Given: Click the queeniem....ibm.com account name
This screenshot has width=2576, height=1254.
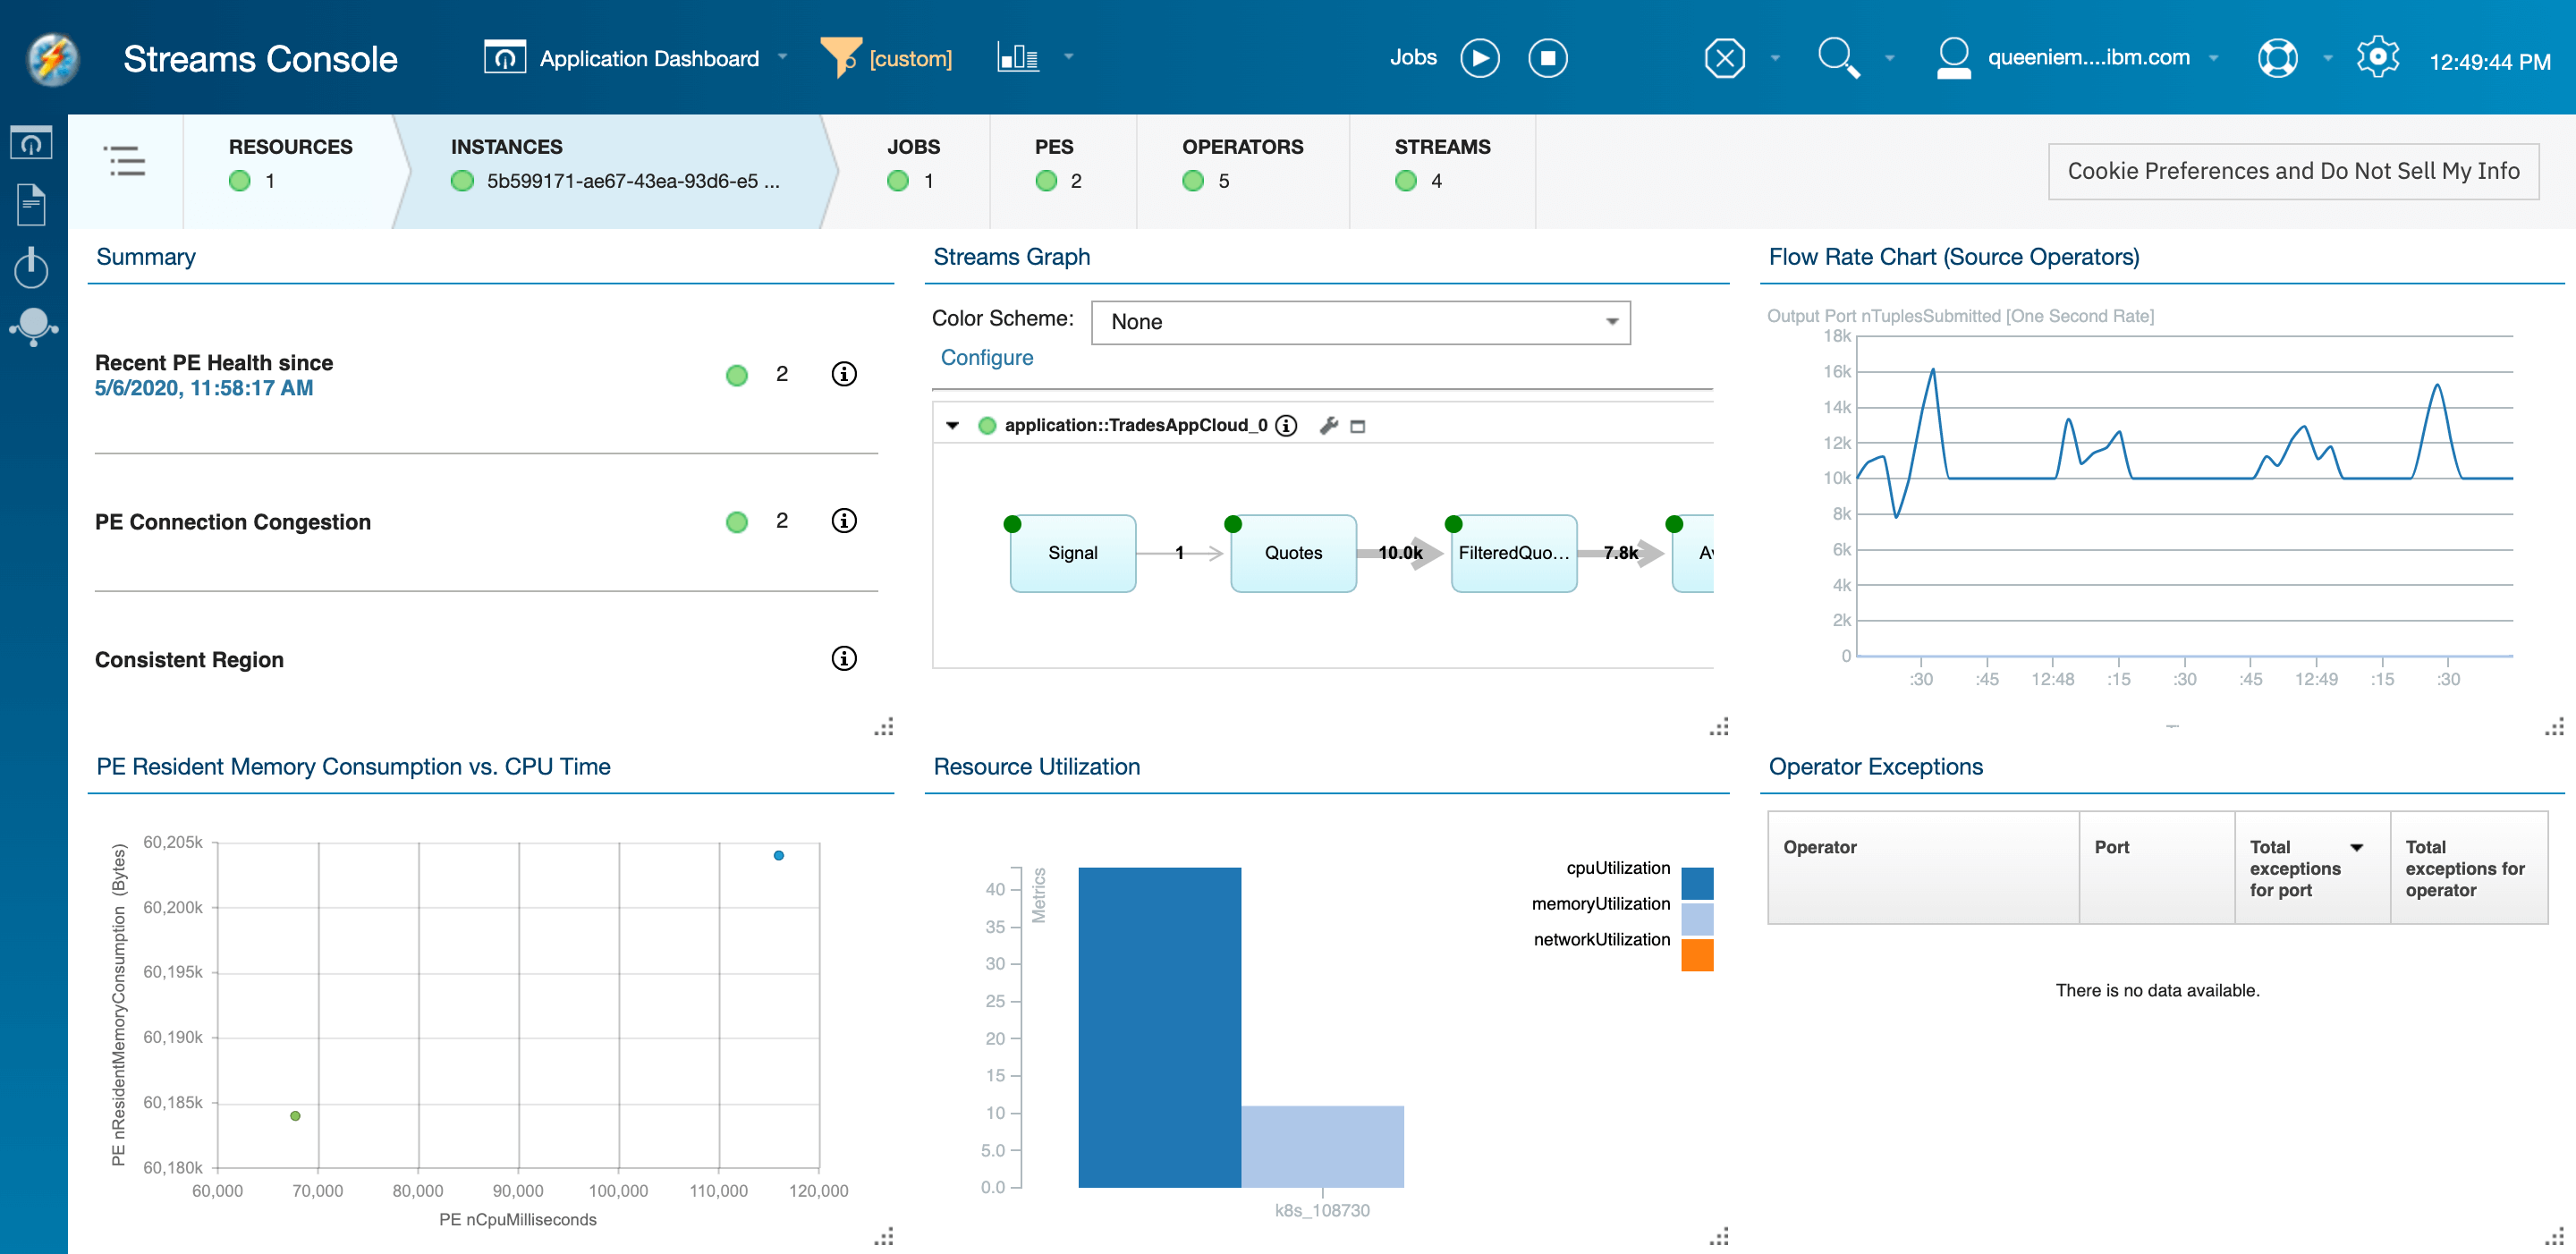Looking at the screenshot, I should click(x=2088, y=57).
